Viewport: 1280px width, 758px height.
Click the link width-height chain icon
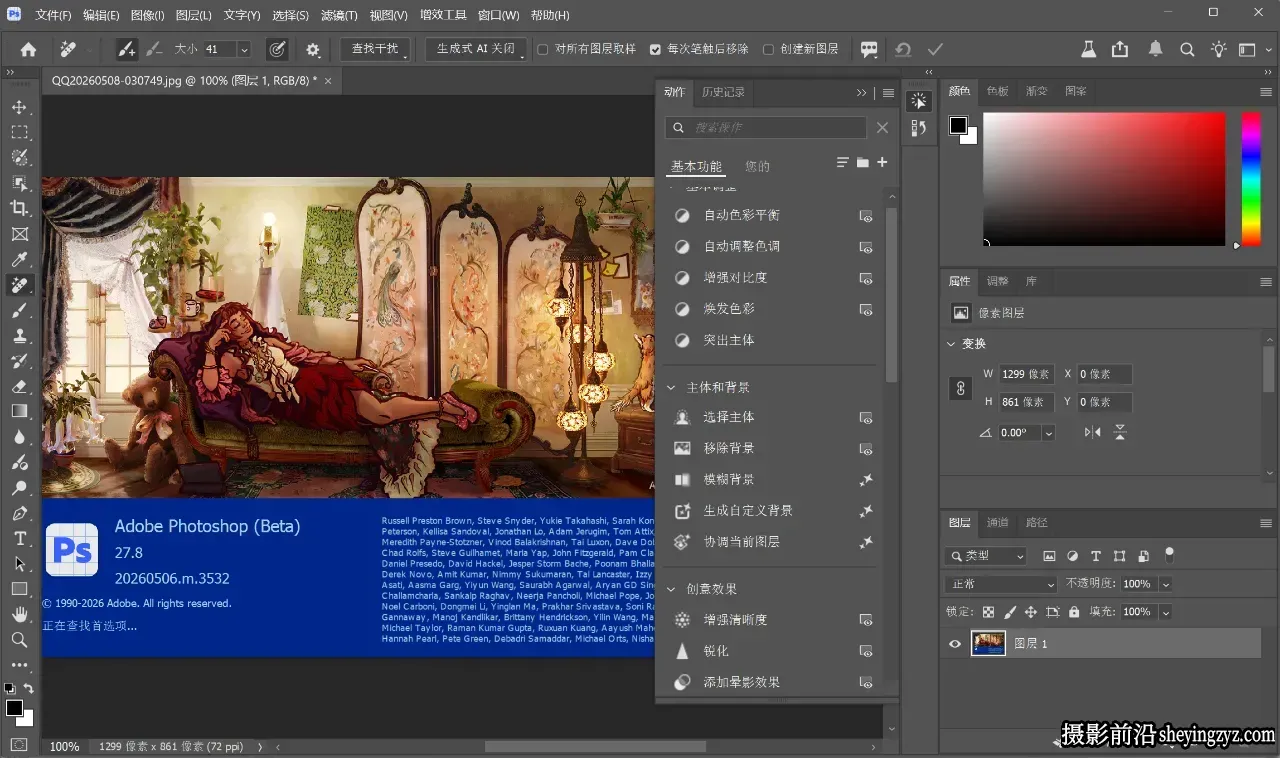[961, 388]
